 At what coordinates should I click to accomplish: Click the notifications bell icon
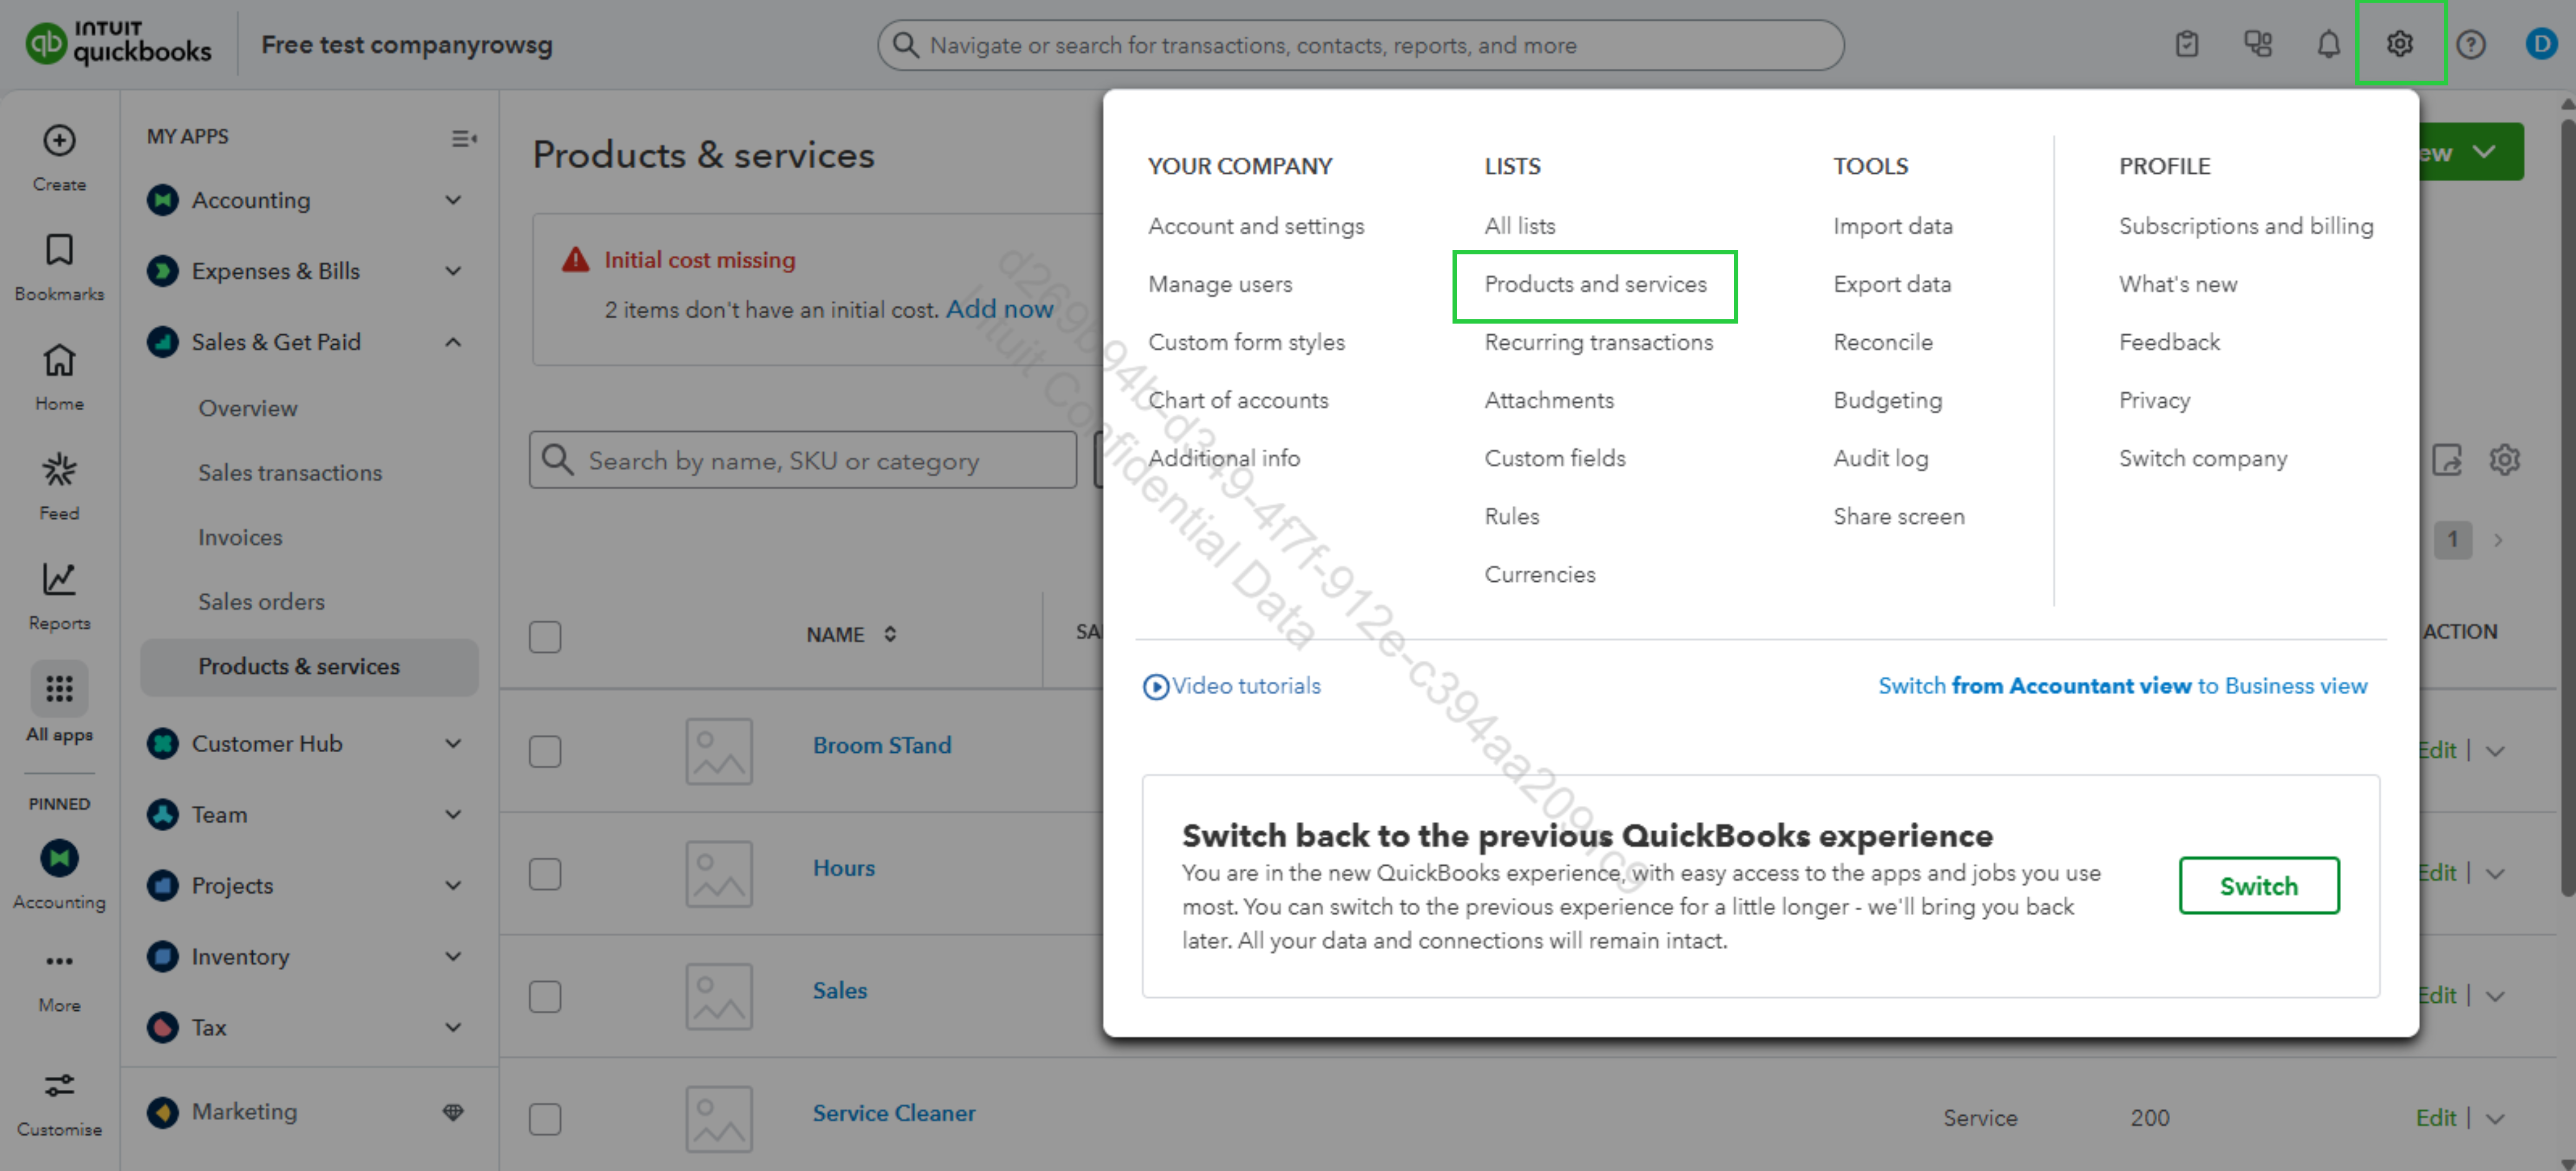click(2328, 45)
